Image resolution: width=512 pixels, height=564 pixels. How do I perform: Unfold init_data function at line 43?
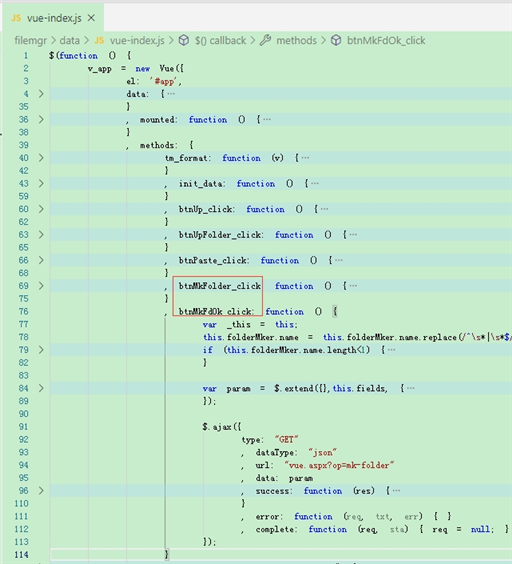pos(41,183)
